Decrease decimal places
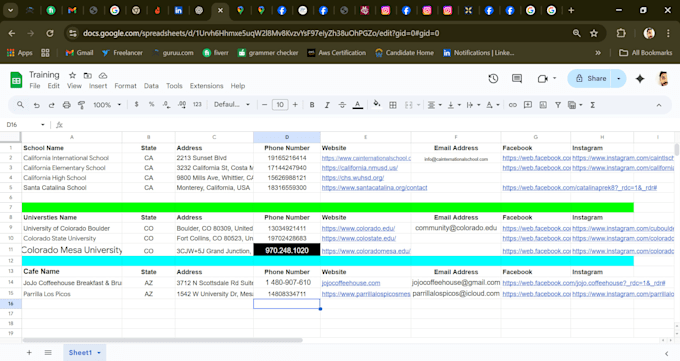Image resolution: width=680 pixels, height=361 pixels. point(167,105)
